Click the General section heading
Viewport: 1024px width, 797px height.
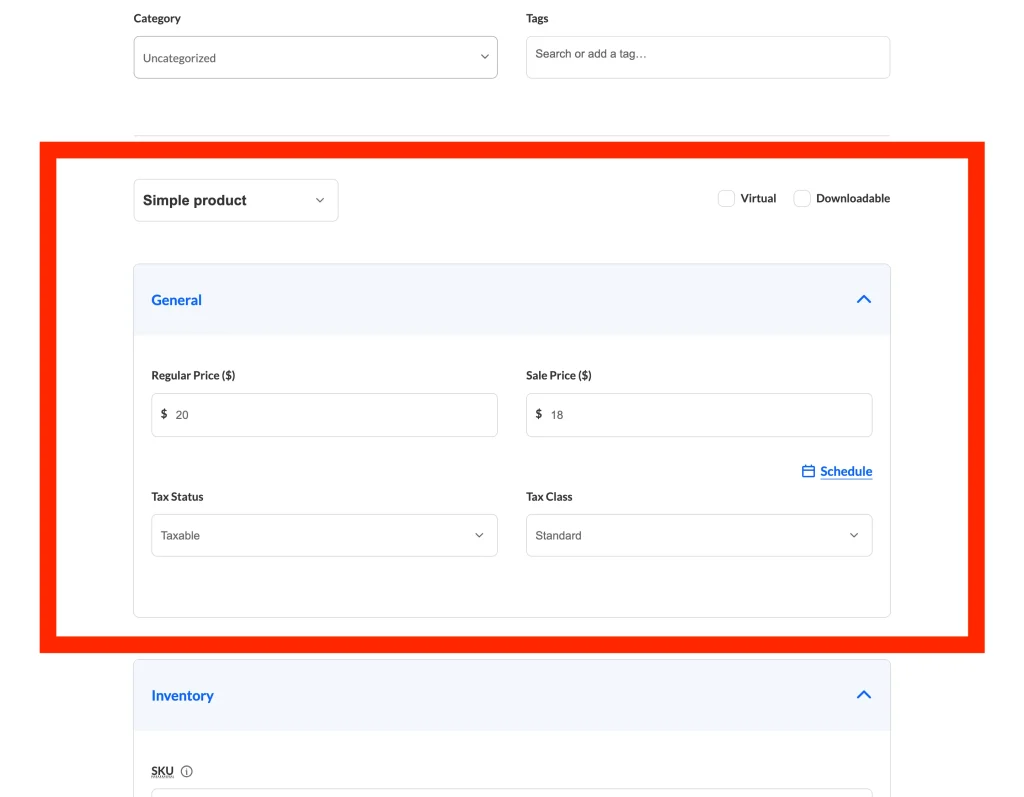tap(177, 300)
